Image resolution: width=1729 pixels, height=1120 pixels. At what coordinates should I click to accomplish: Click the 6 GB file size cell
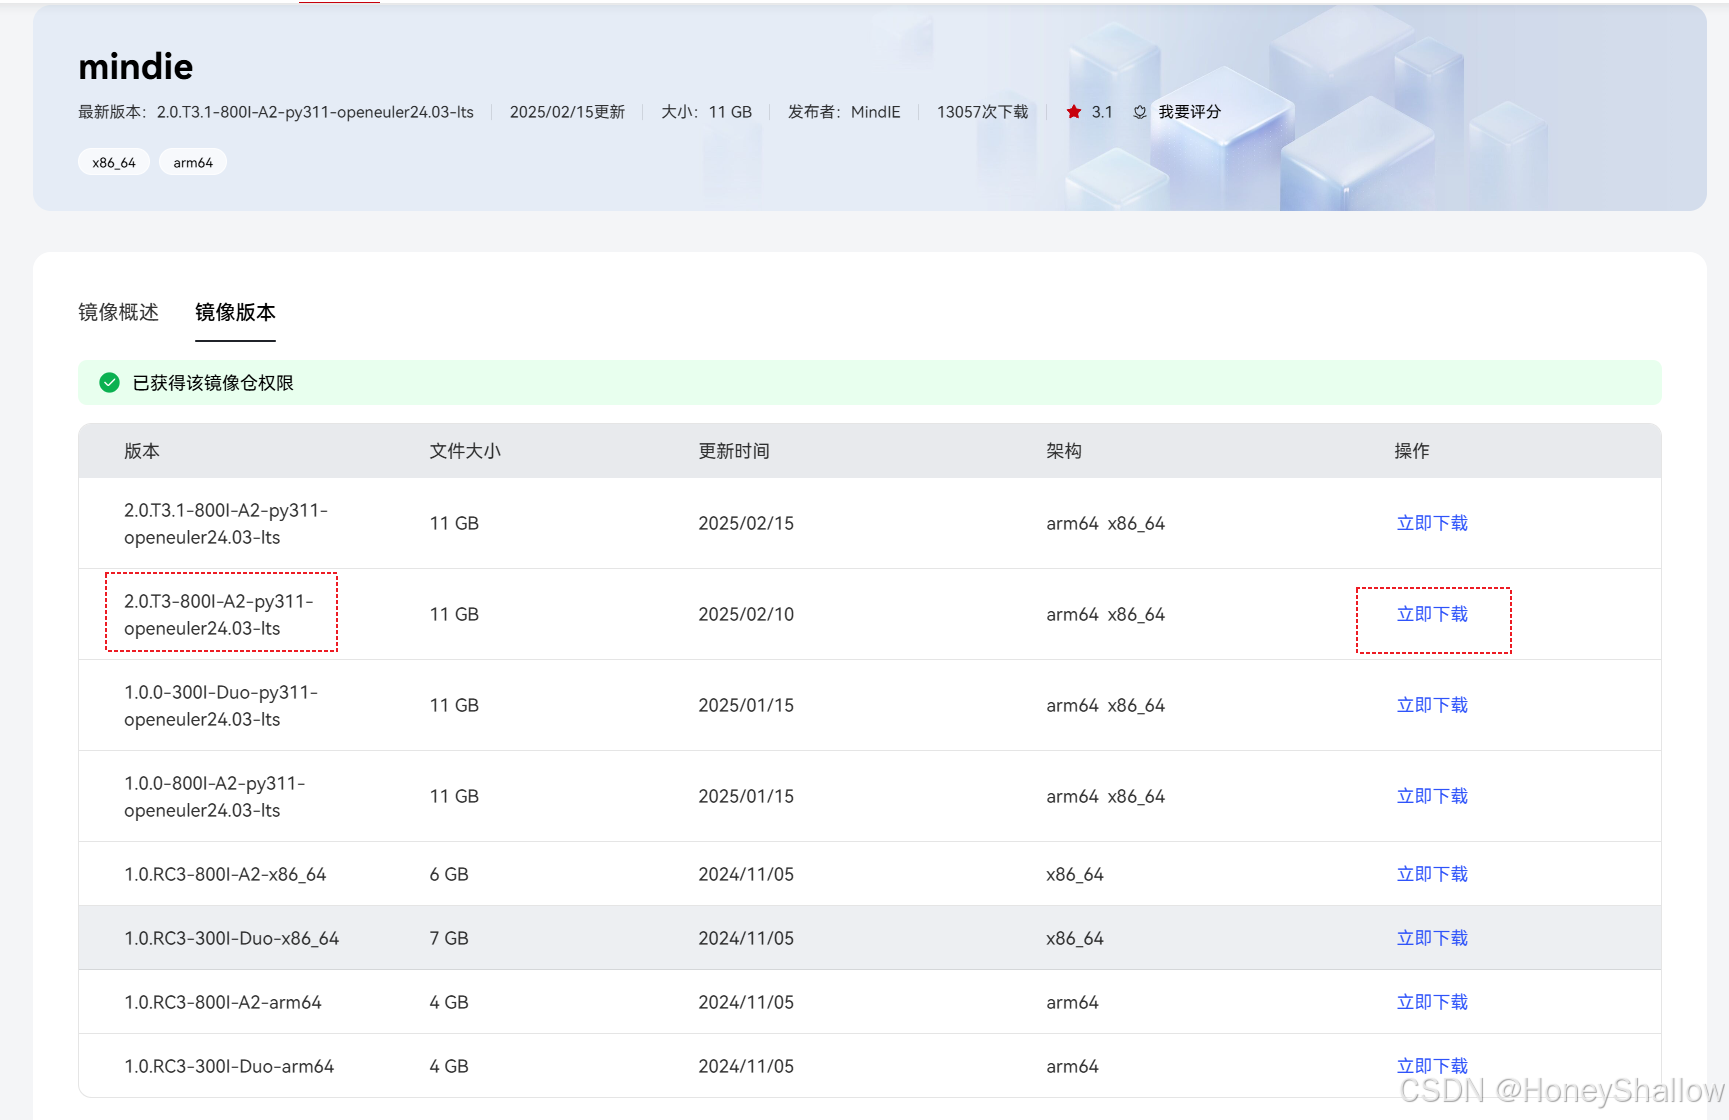tap(449, 874)
